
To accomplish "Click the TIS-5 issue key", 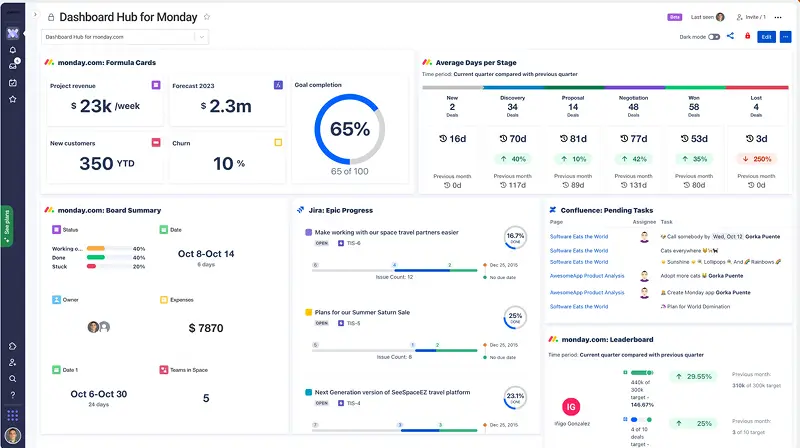I will [354, 323].
